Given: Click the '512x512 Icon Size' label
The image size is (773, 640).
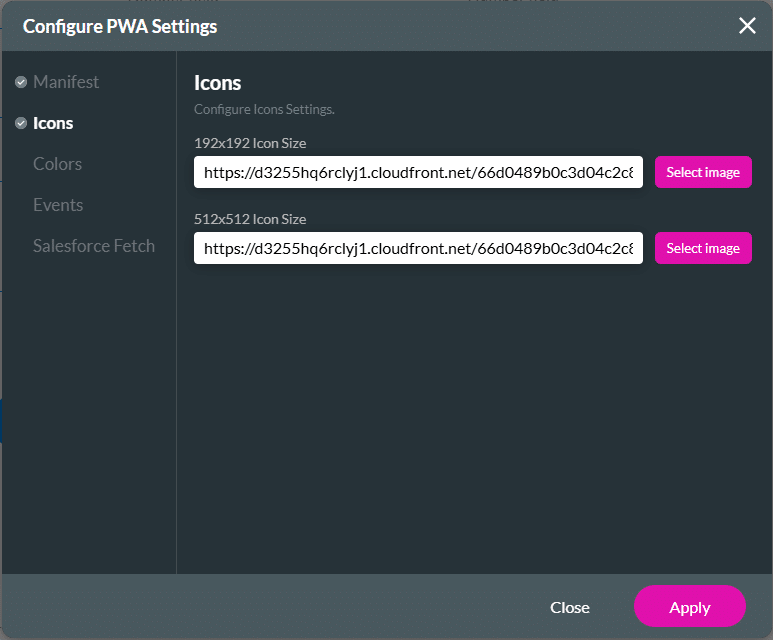Looking at the screenshot, I should click(x=250, y=219).
